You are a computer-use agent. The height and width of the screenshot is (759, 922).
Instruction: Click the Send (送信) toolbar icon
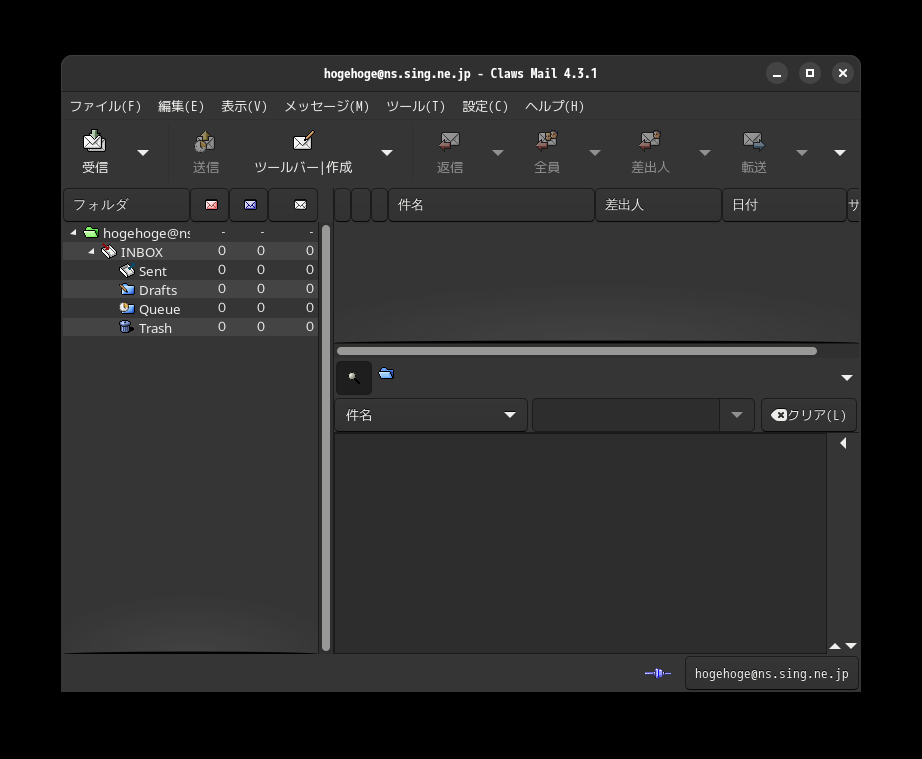pos(205,142)
